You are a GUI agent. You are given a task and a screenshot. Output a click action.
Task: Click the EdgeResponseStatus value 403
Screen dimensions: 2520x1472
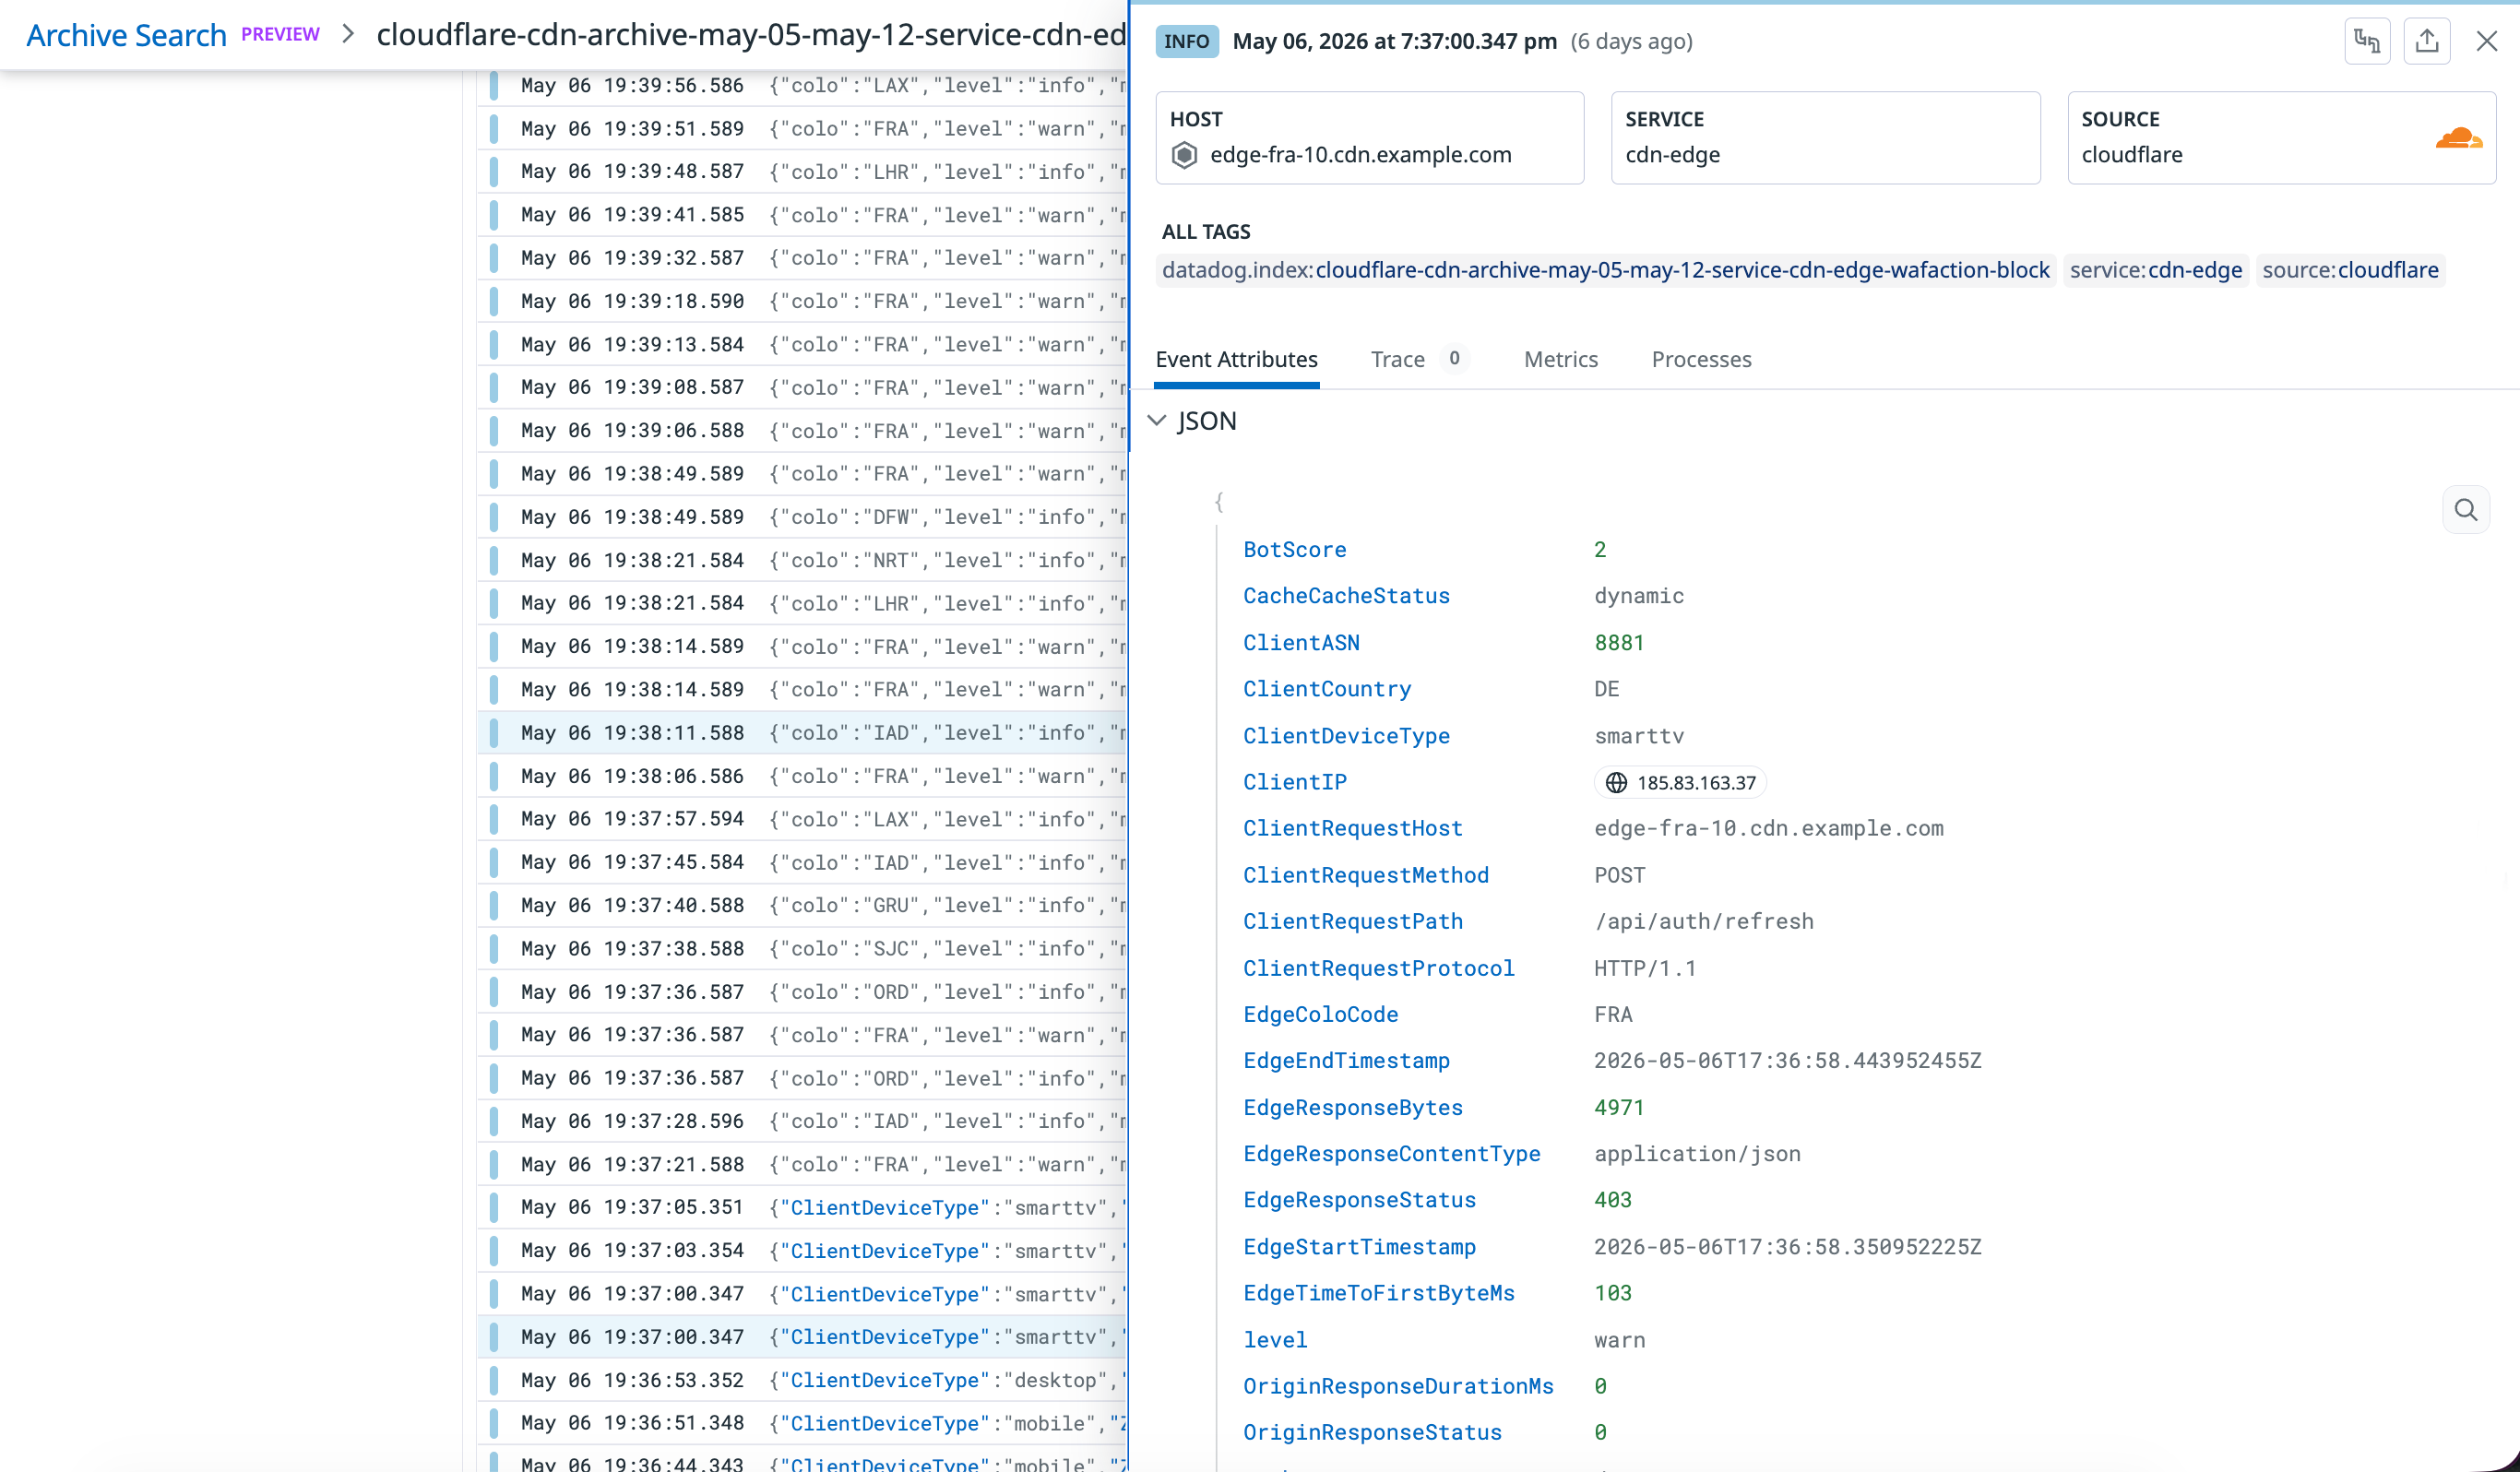coord(1613,1199)
